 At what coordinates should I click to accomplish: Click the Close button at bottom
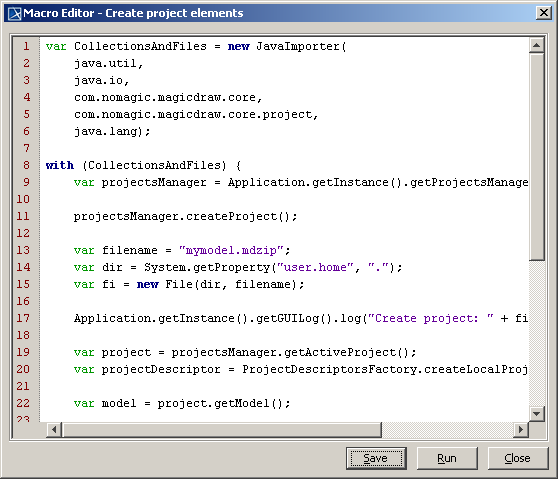pyautogui.click(x=518, y=458)
